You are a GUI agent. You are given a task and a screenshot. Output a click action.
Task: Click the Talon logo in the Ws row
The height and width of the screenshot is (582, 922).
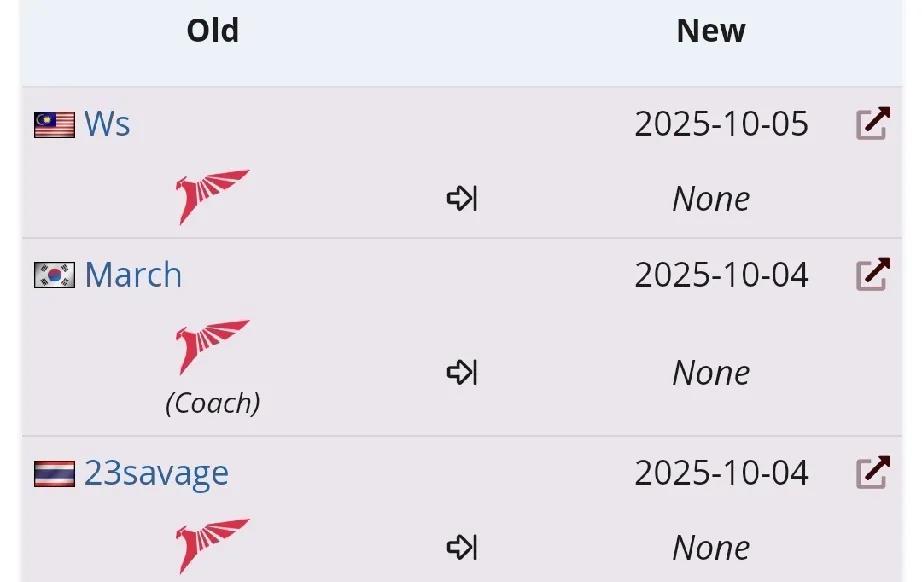pyautogui.click(x=212, y=197)
